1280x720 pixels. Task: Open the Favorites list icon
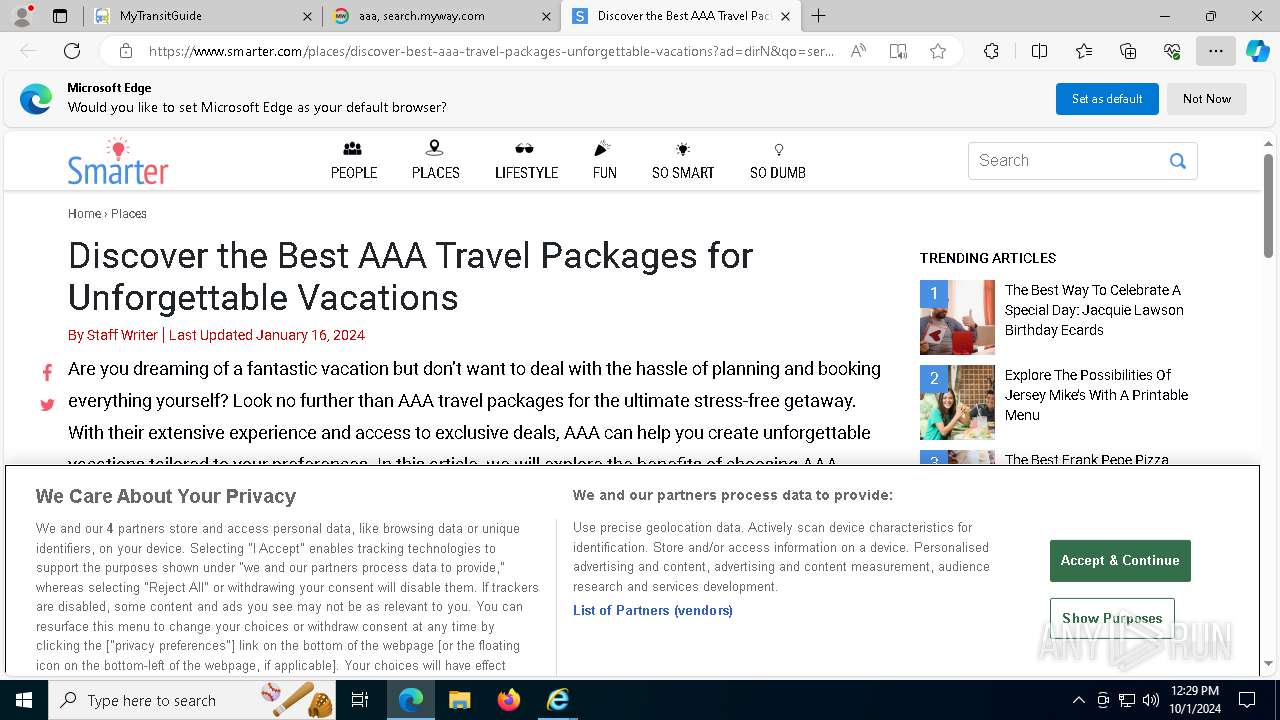coord(1084,51)
